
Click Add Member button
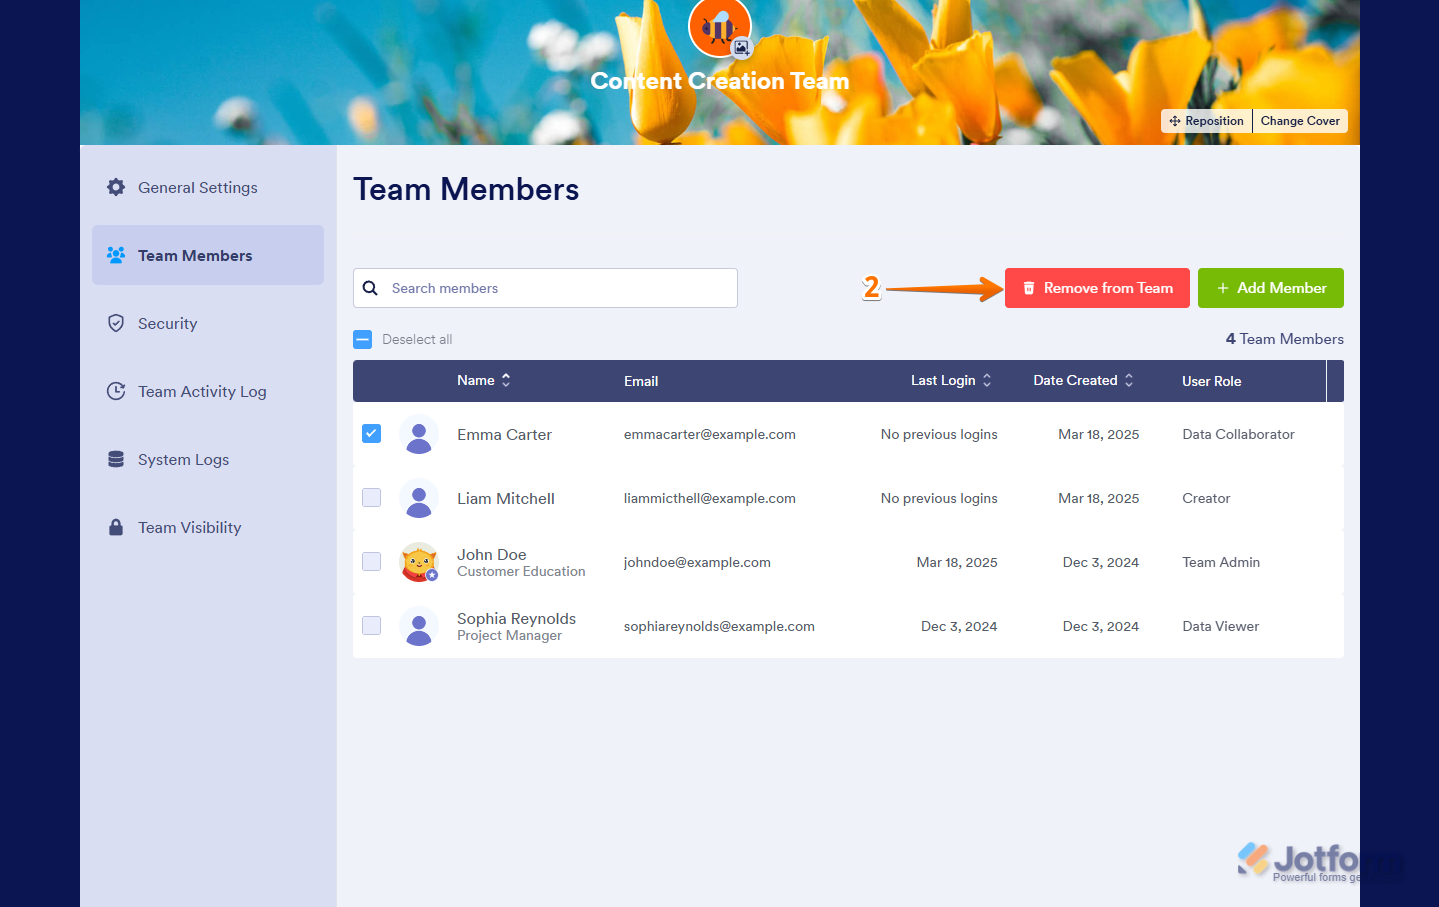tap(1271, 288)
